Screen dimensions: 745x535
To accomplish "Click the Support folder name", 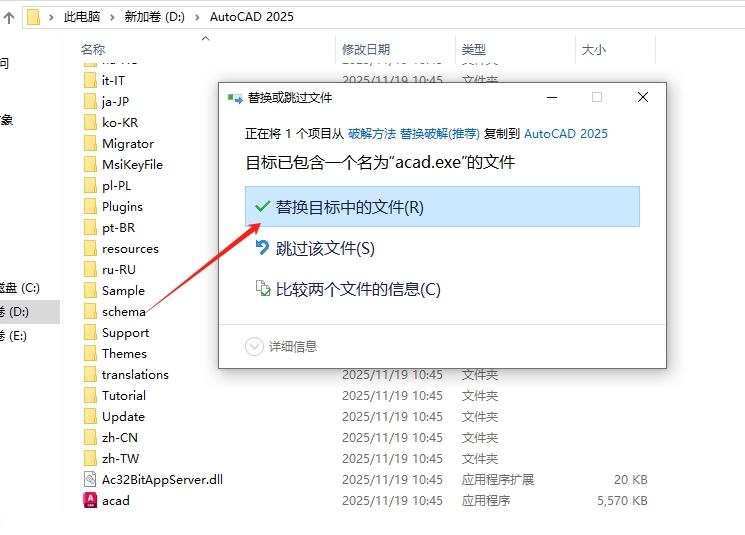I will click(x=125, y=332).
